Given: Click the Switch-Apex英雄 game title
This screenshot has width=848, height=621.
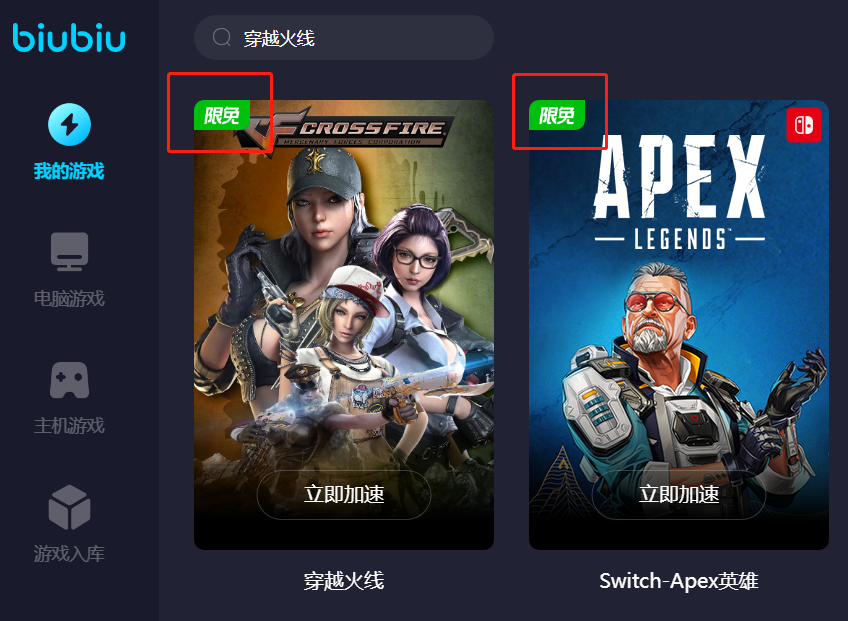Looking at the screenshot, I should click(679, 581).
